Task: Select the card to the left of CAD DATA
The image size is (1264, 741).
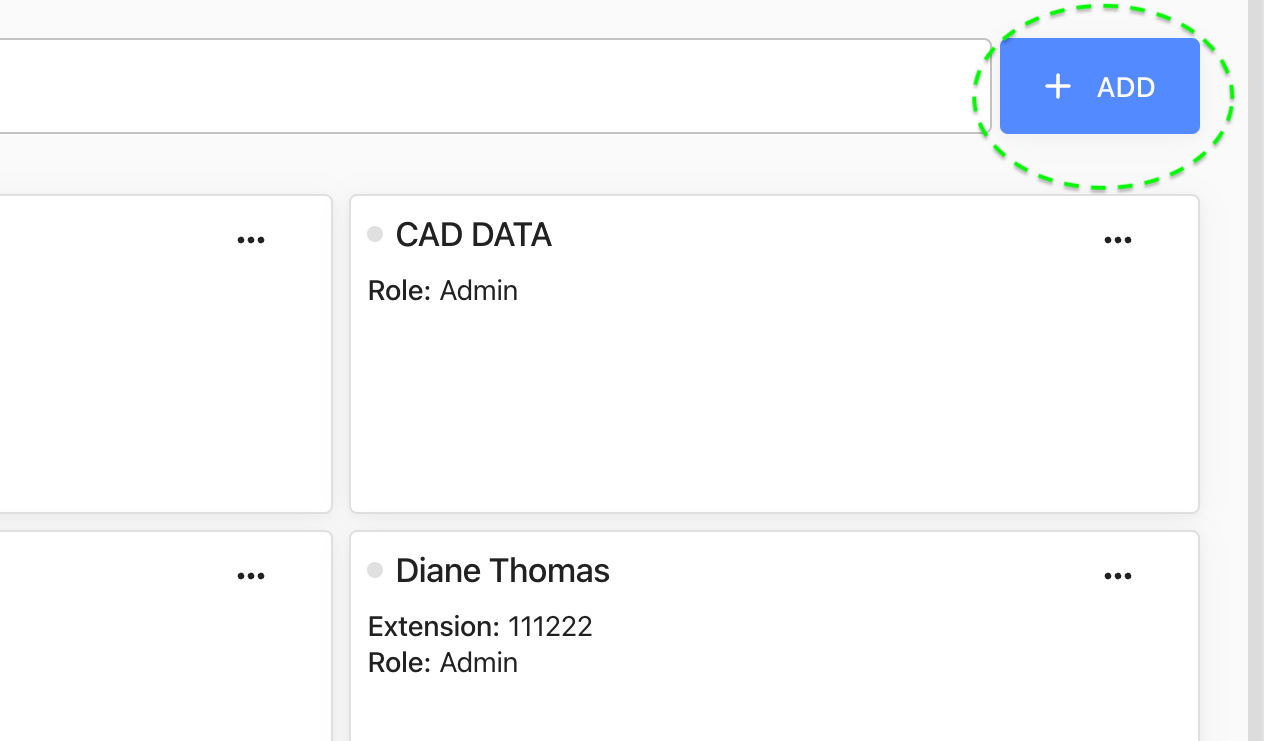Action: (160, 380)
